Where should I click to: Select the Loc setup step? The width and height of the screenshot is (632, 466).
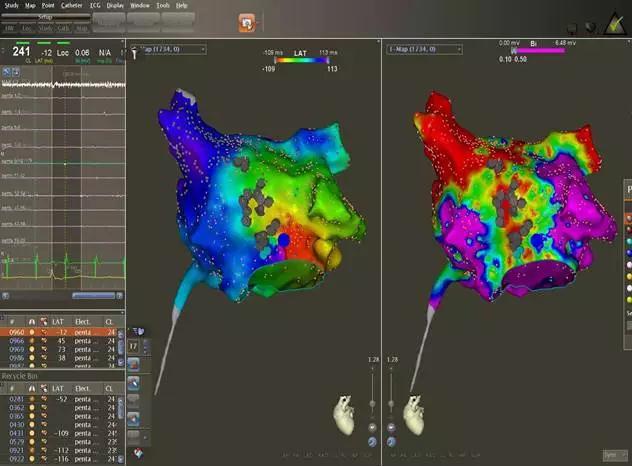click(x=27, y=28)
